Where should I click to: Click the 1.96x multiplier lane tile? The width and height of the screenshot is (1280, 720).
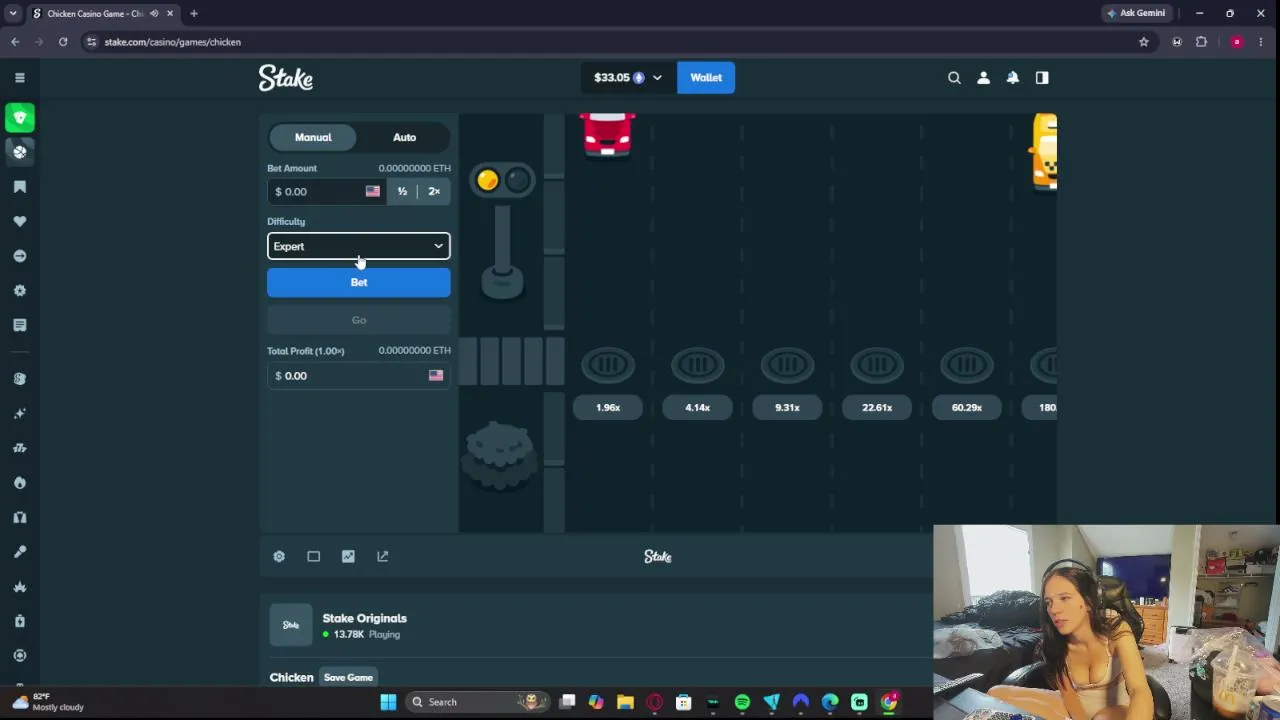(608, 407)
